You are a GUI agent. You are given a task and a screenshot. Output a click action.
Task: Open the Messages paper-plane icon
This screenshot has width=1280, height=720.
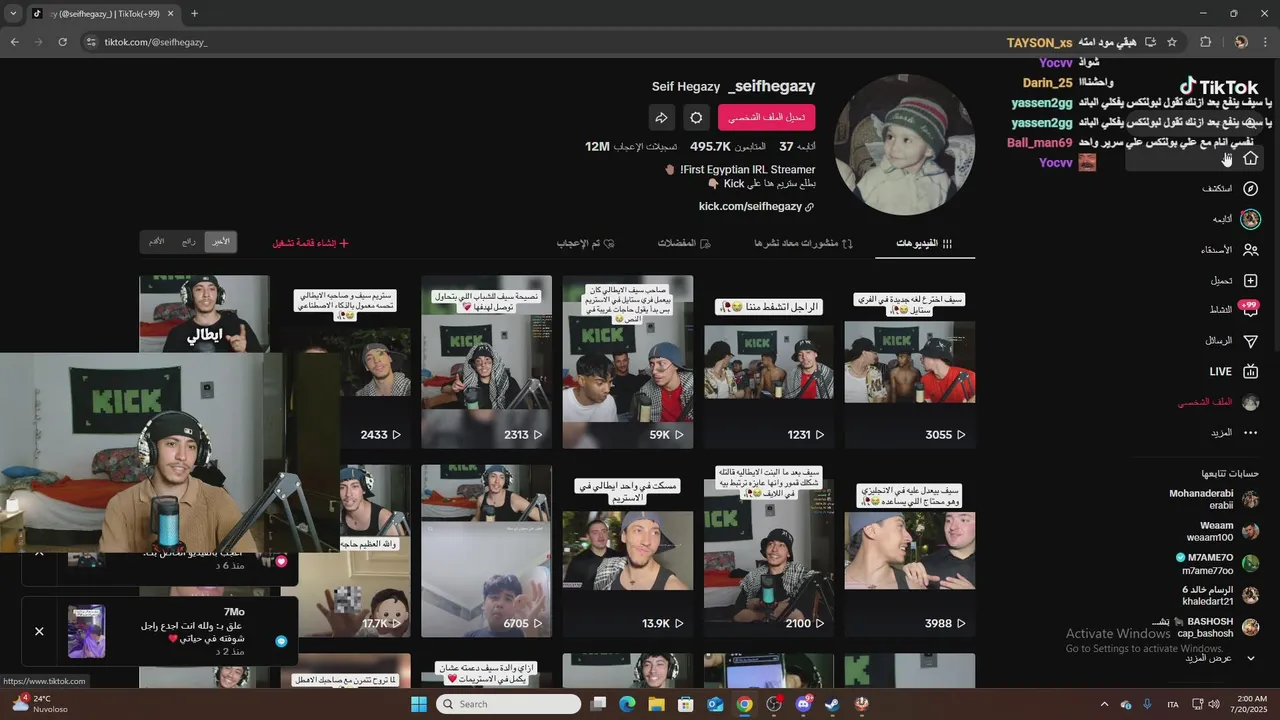pos(1250,341)
